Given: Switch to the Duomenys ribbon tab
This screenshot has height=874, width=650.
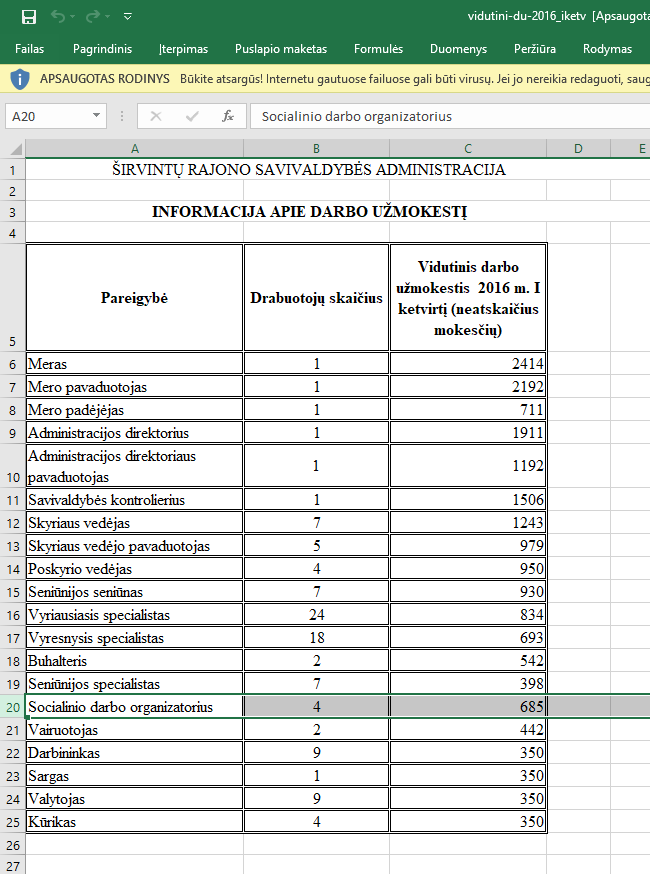Looking at the screenshot, I should pyautogui.click(x=458, y=48).
